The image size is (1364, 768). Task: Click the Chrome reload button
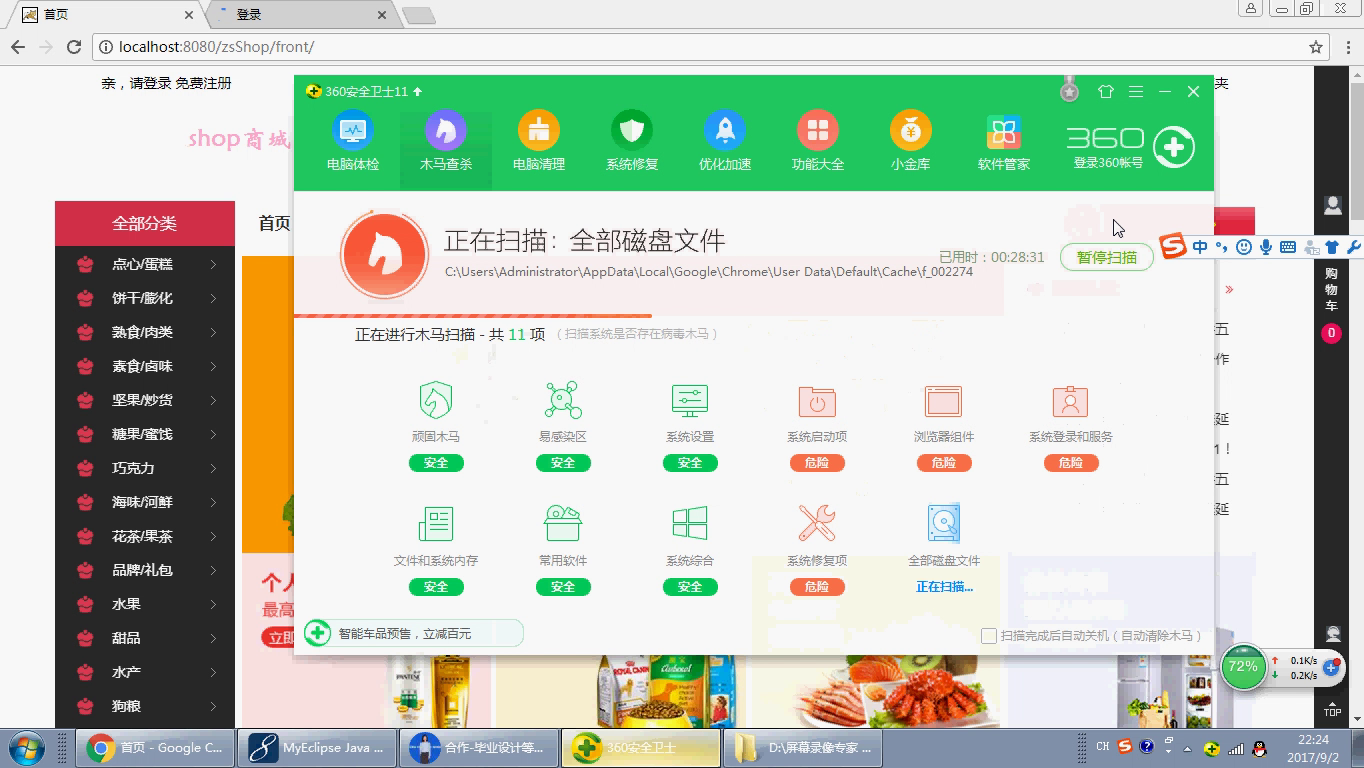[x=74, y=47]
